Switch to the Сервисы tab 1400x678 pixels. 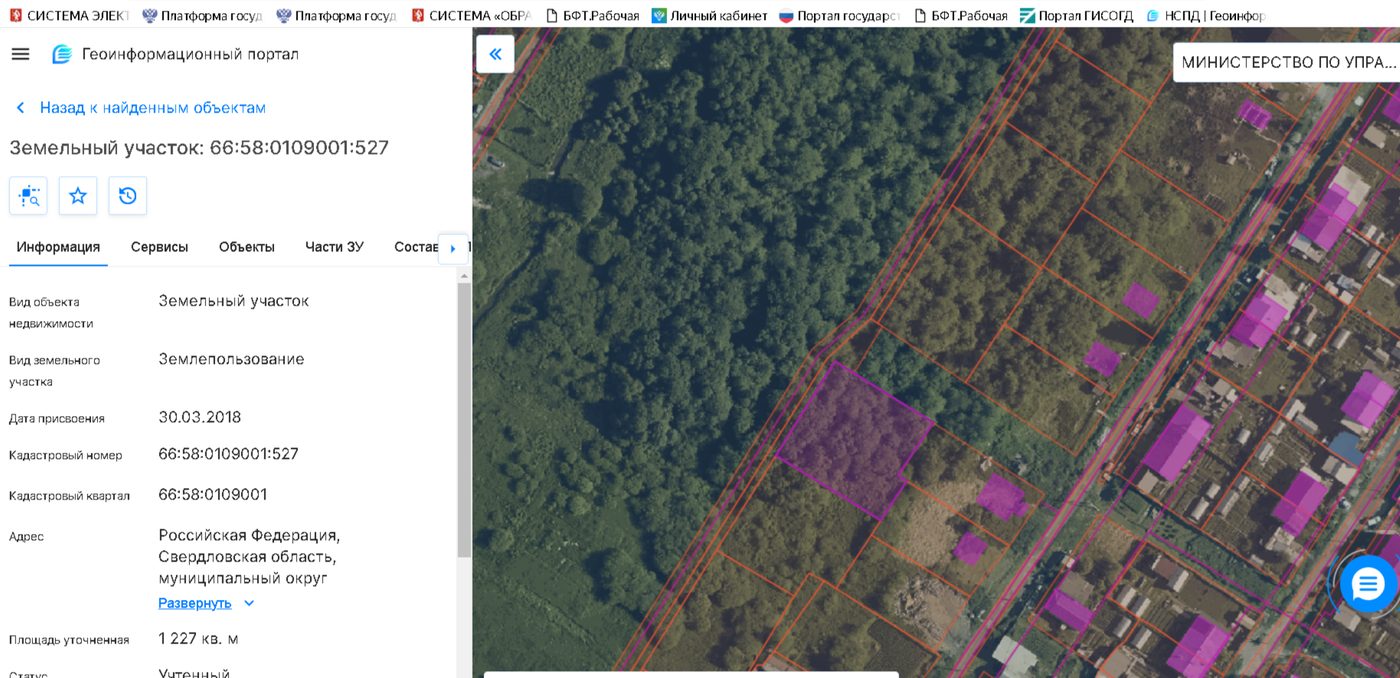click(159, 247)
